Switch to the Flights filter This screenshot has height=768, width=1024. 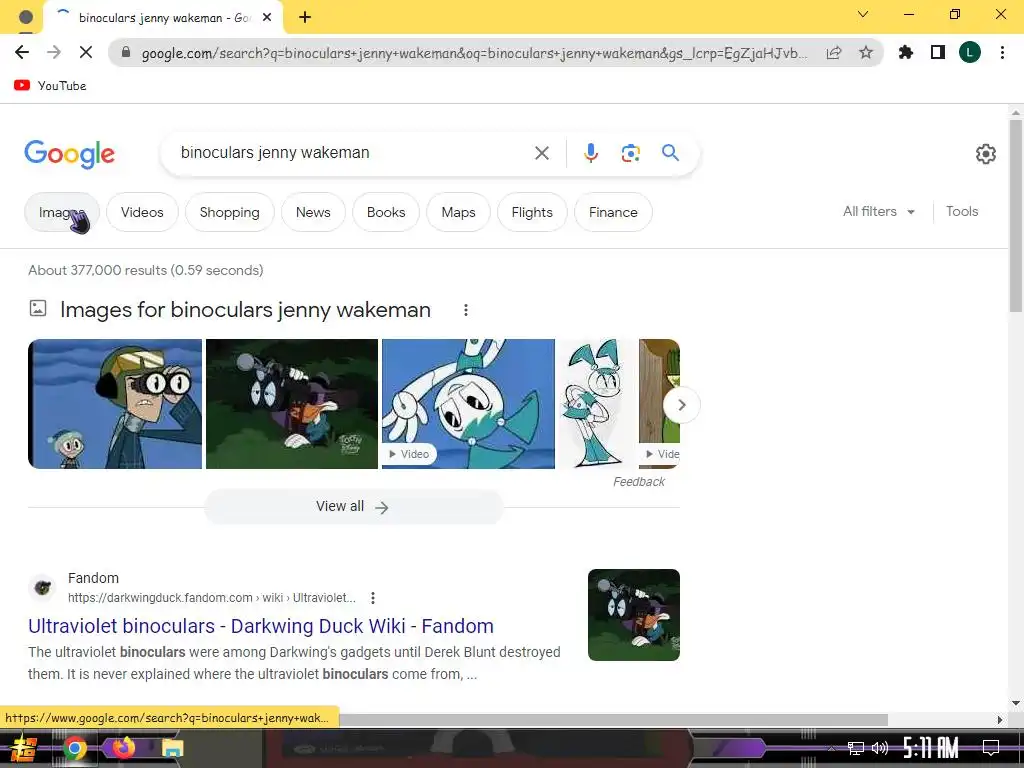pyautogui.click(x=532, y=212)
